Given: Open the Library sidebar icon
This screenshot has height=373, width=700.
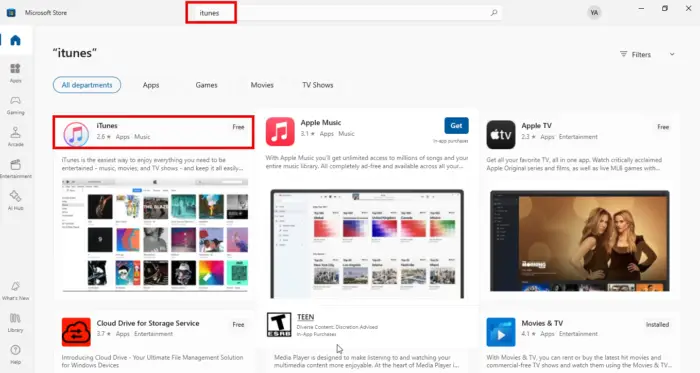Looking at the screenshot, I should click(x=15, y=322).
